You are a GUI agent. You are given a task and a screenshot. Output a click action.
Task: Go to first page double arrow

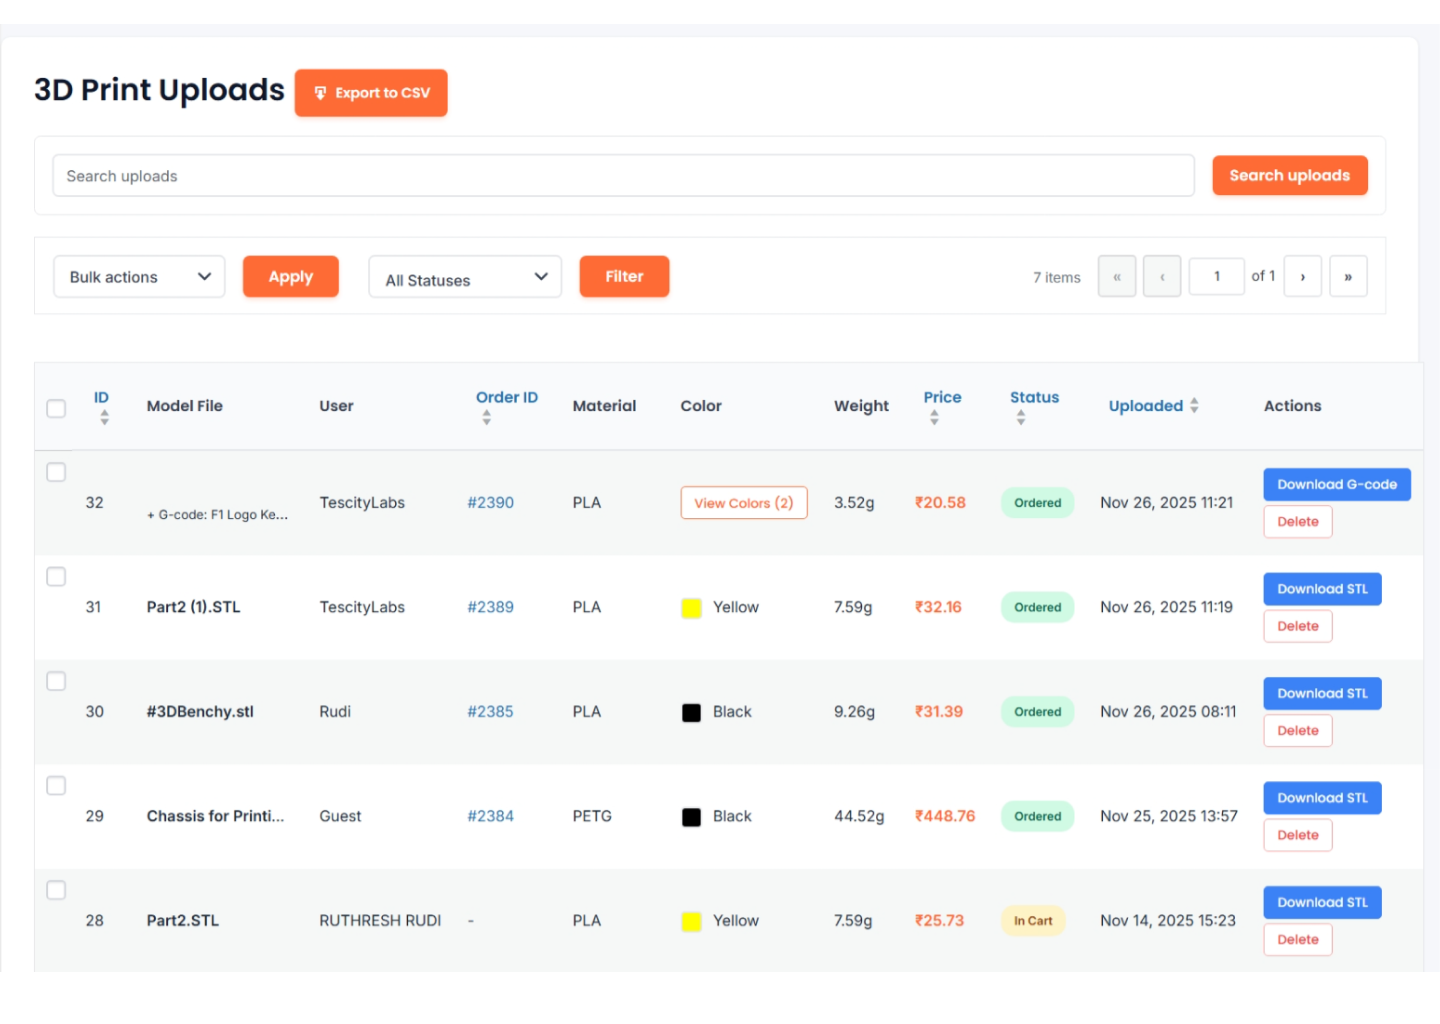pyautogui.click(x=1116, y=277)
